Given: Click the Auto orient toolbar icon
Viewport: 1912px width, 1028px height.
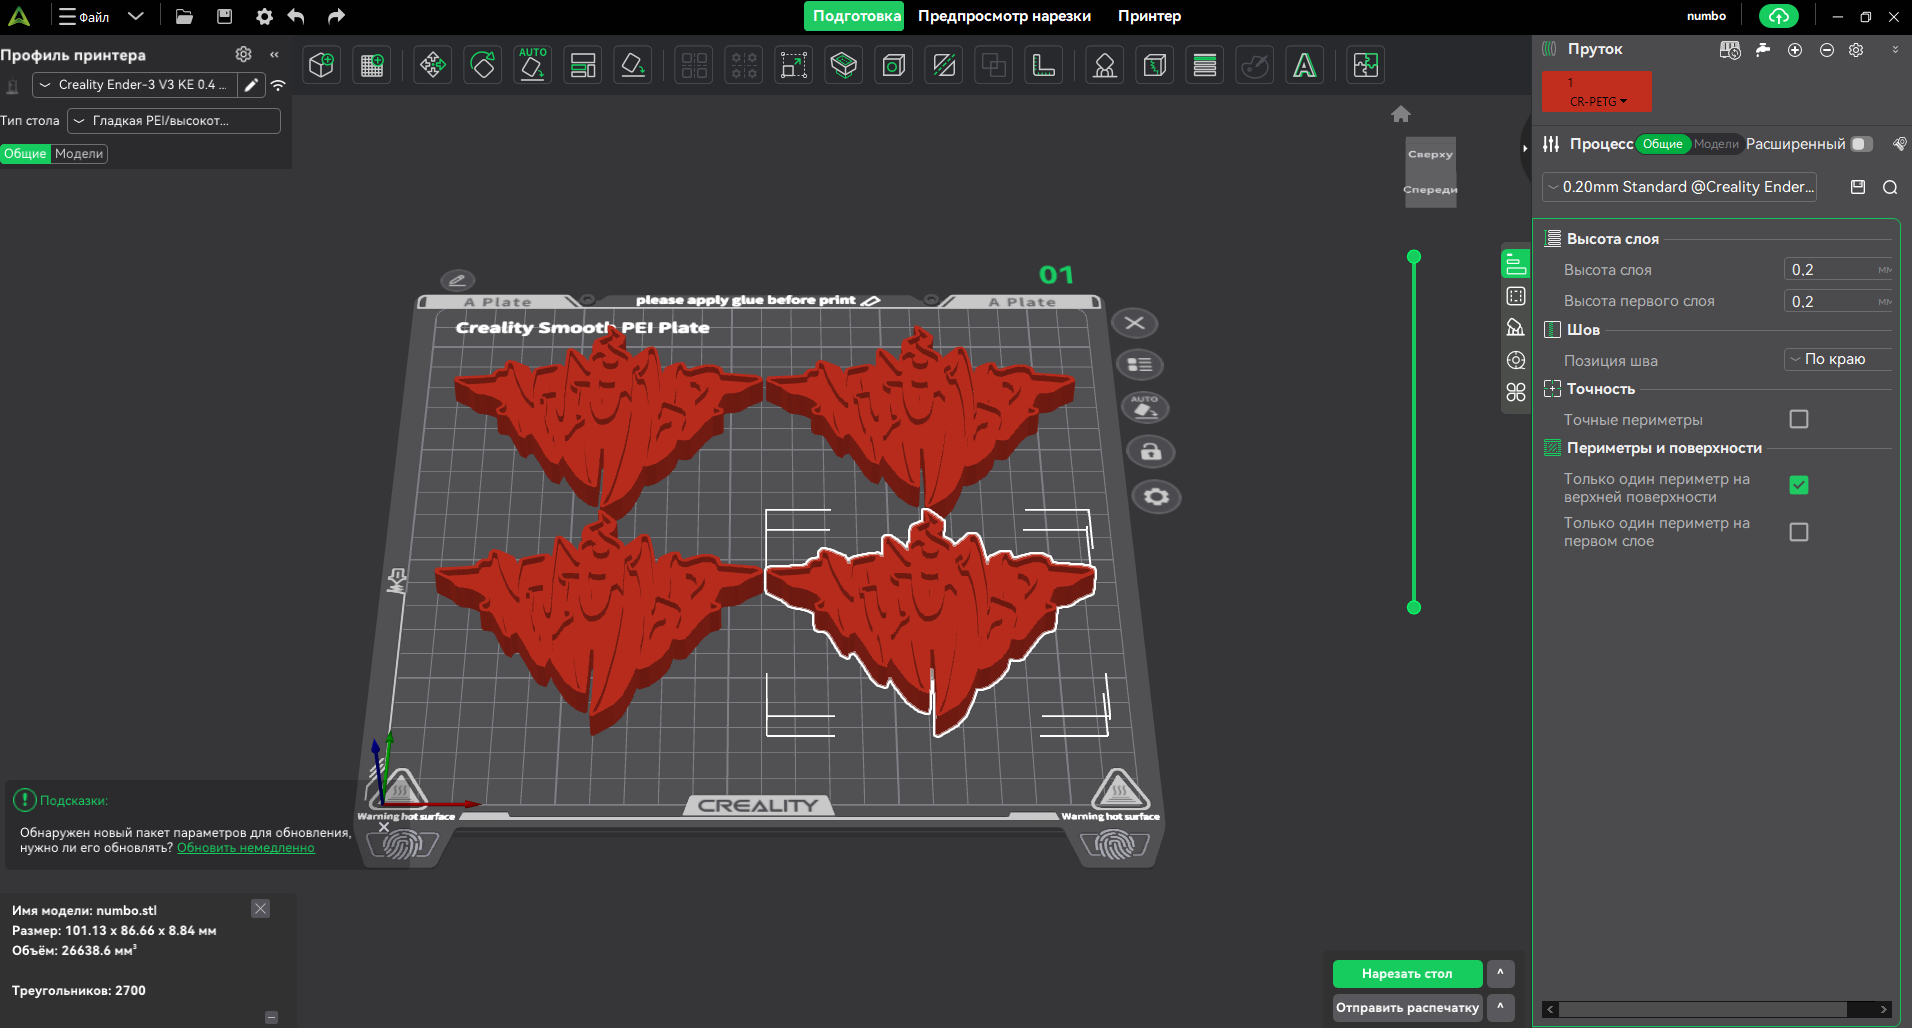Looking at the screenshot, I should (x=532, y=66).
